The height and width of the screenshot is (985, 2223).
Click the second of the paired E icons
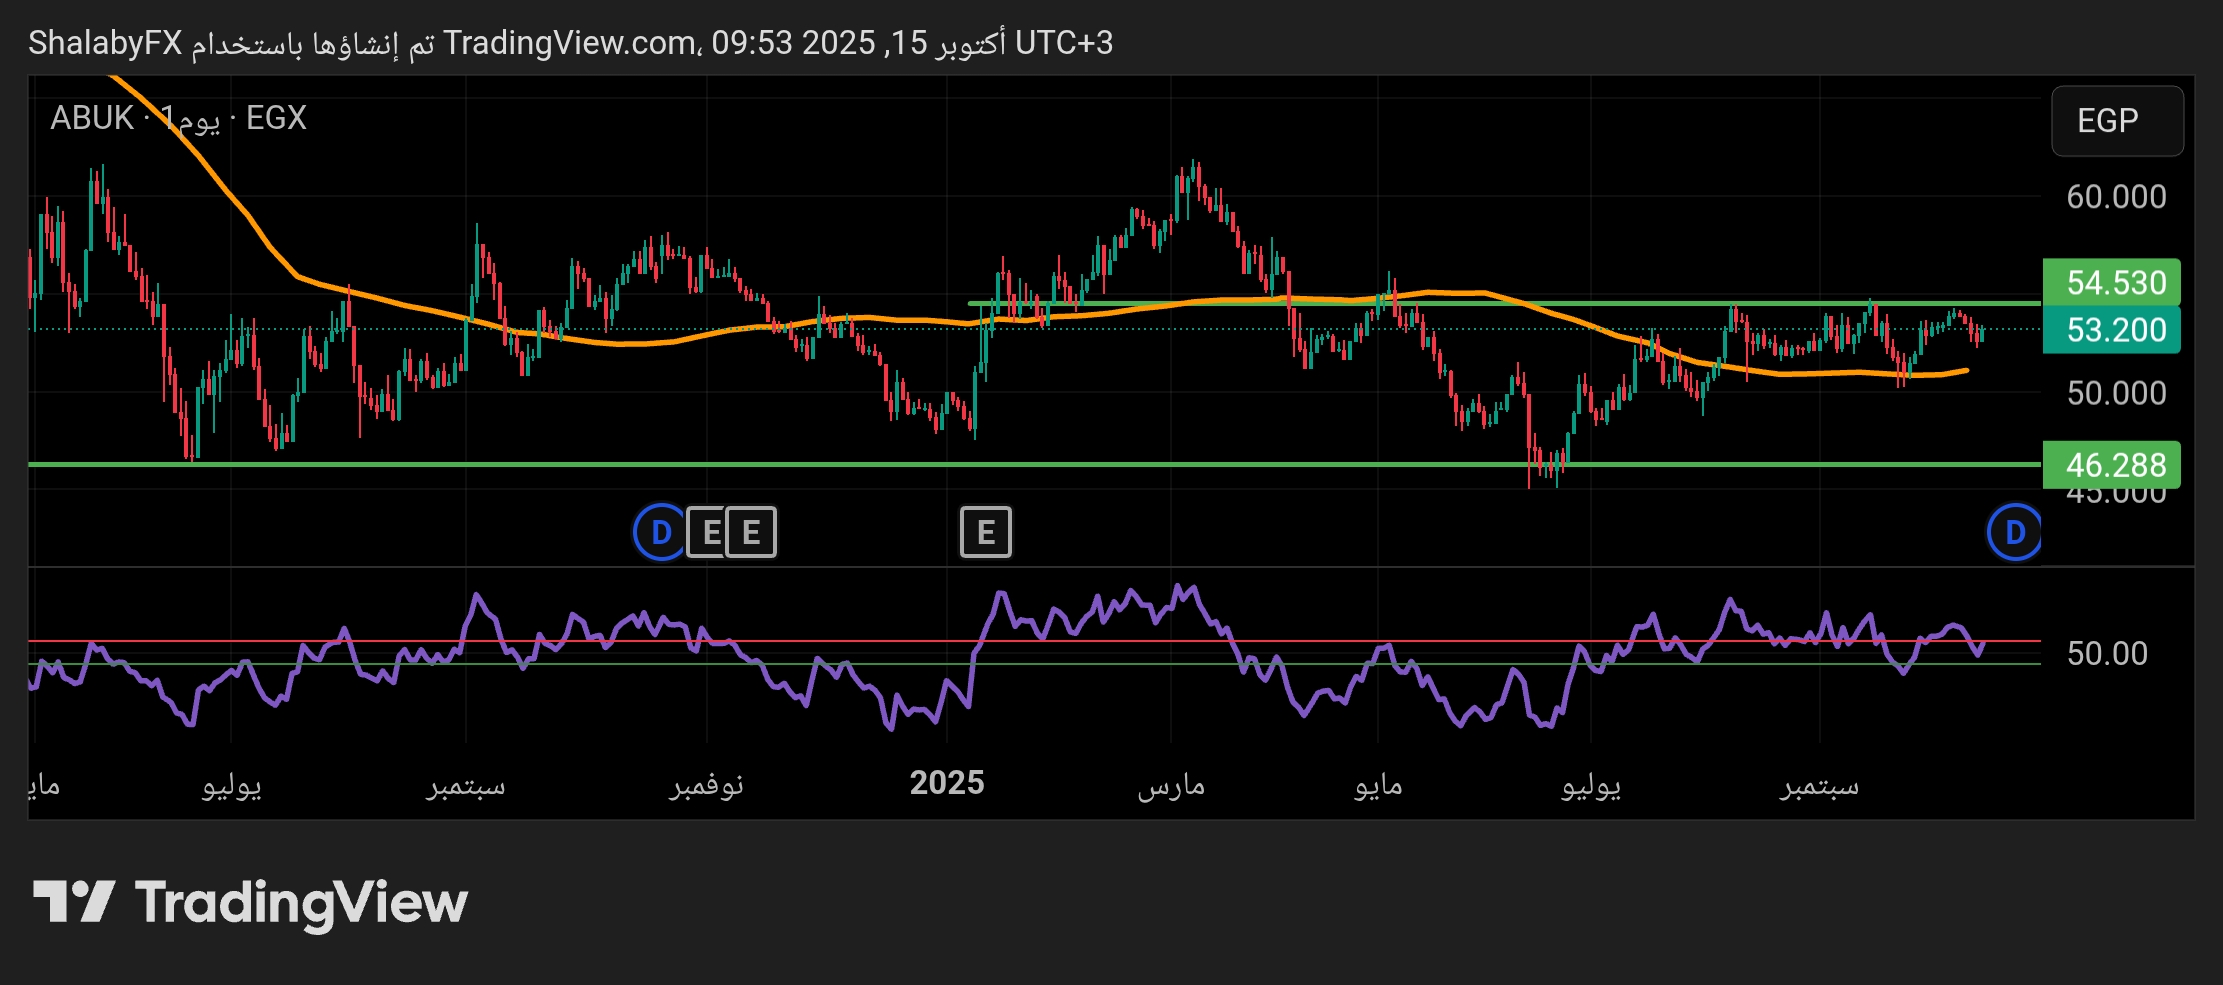coord(751,532)
